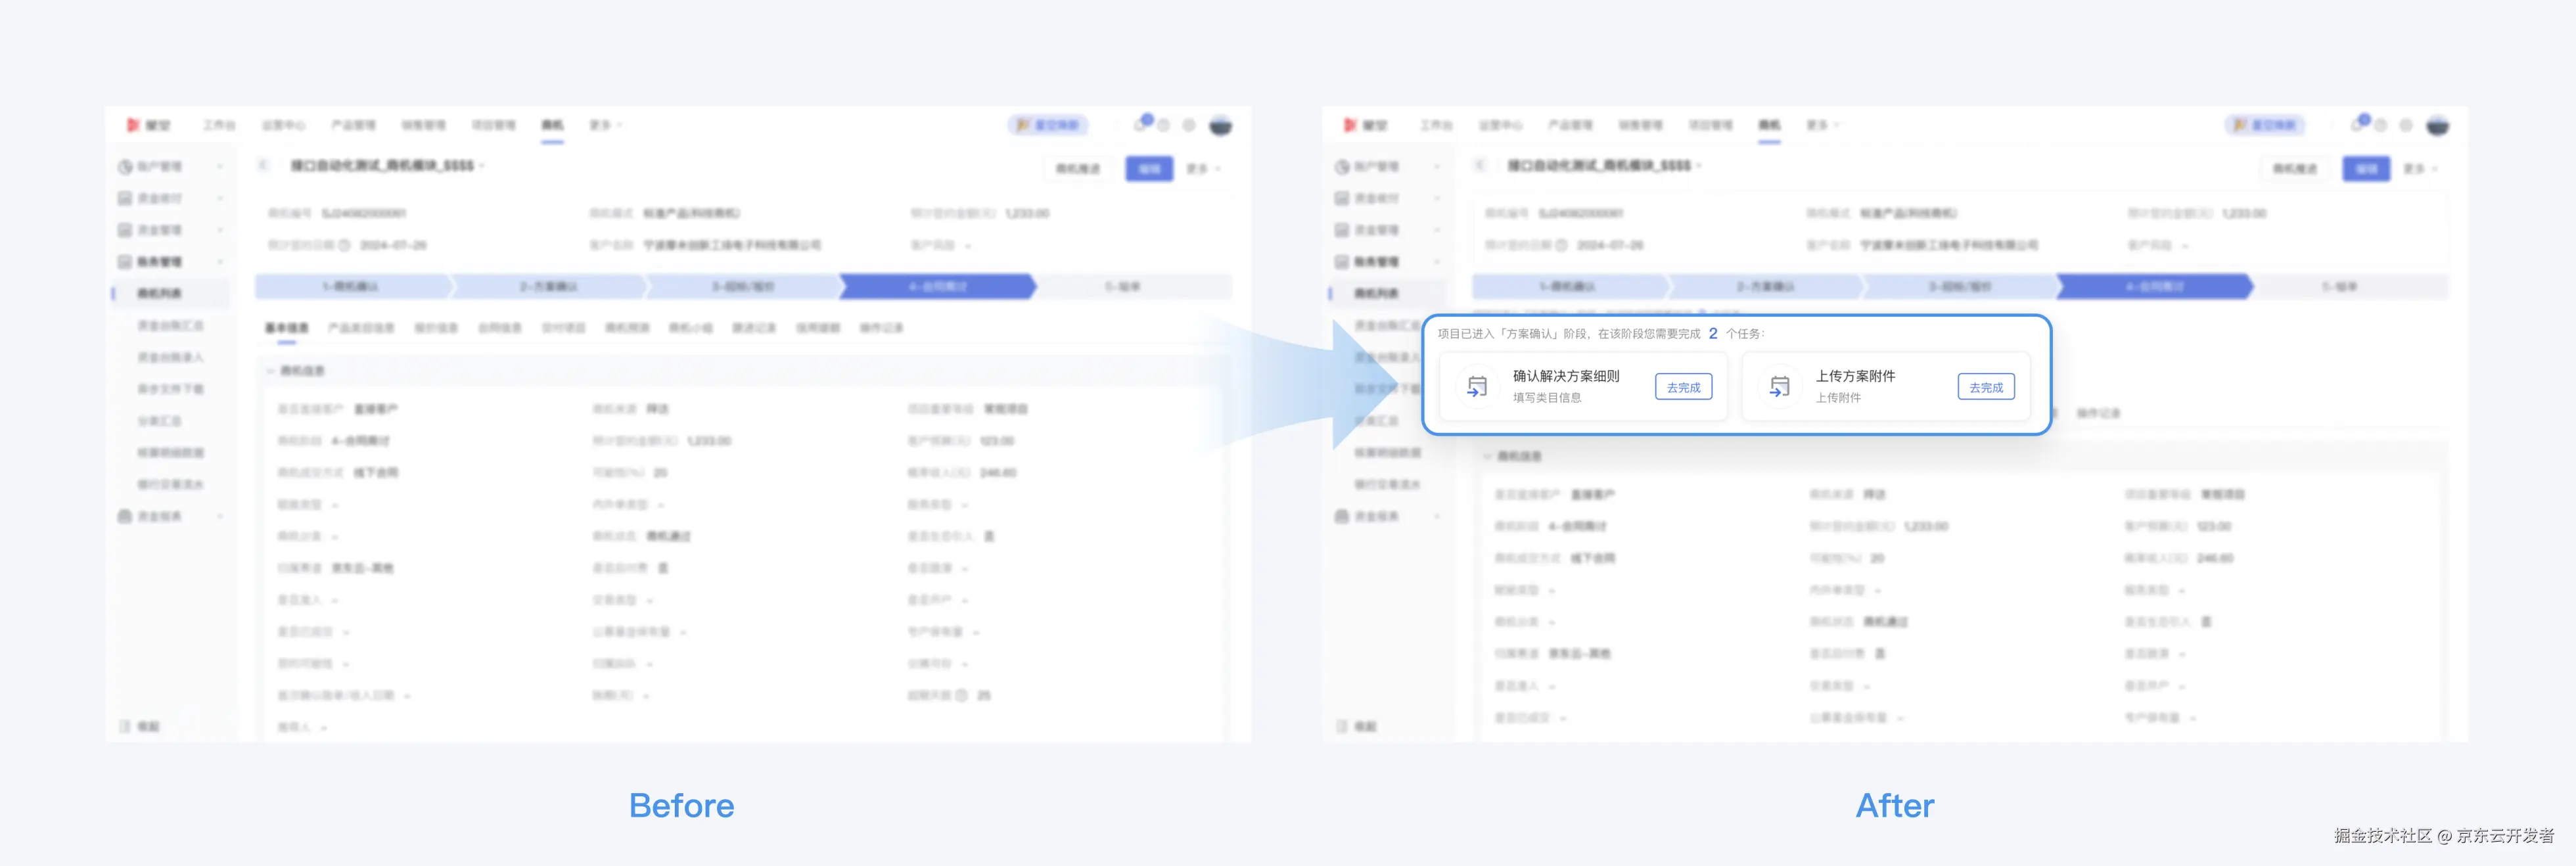Select highlighted stage 4 in Before progress bar
Image resolution: width=2576 pixels, height=866 pixels.
point(937,287)
